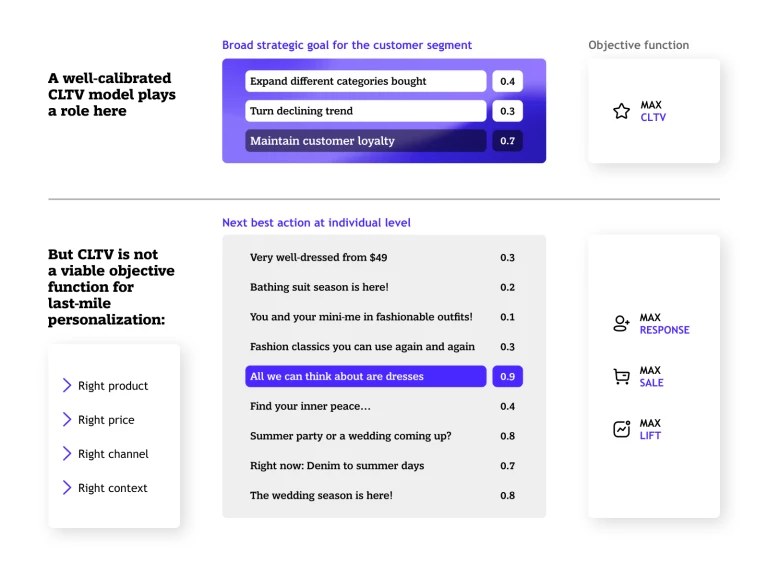The image size is (768, 576).
Task: Select the Turn declining trend goal
Action: tap(365, 111)
